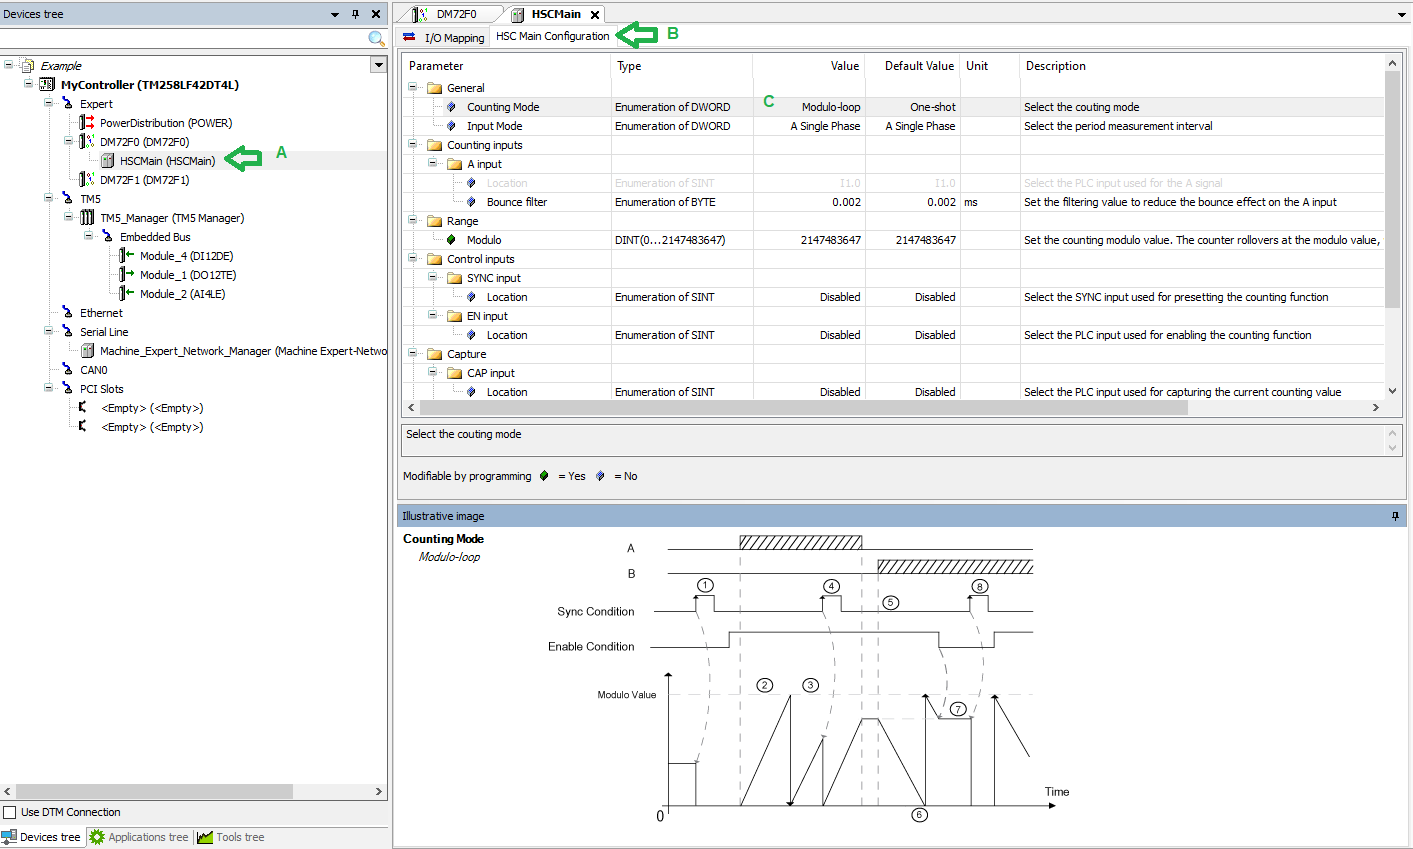Click the Embedded Bus icon
The width and height of the screenshot is (1413, 849).
(x=107, y=237)
